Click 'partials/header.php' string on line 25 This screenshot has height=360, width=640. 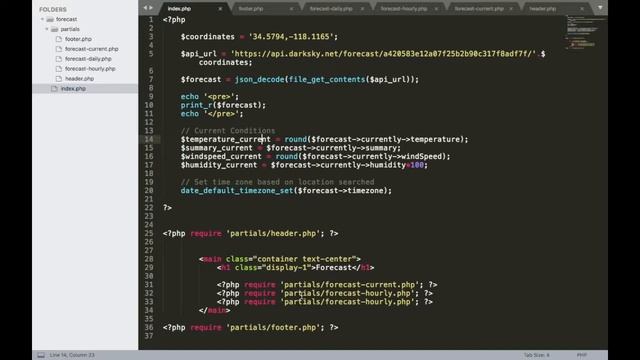273,233
